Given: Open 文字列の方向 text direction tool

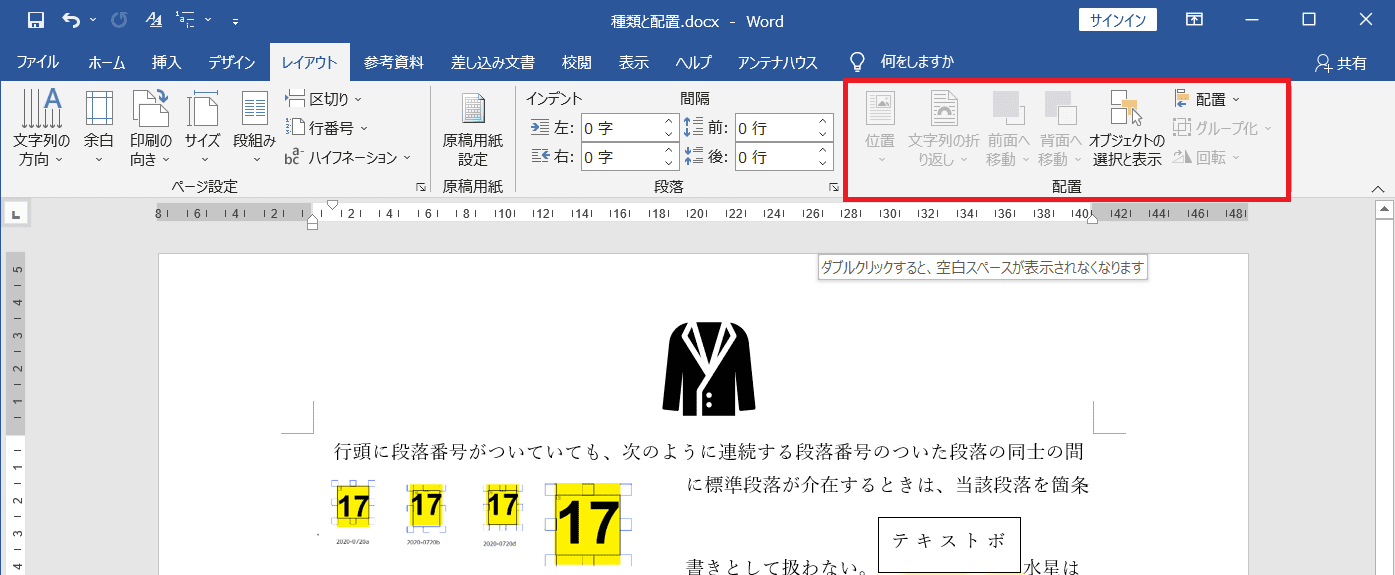Looking at the screenshot, I should (41, 128).
